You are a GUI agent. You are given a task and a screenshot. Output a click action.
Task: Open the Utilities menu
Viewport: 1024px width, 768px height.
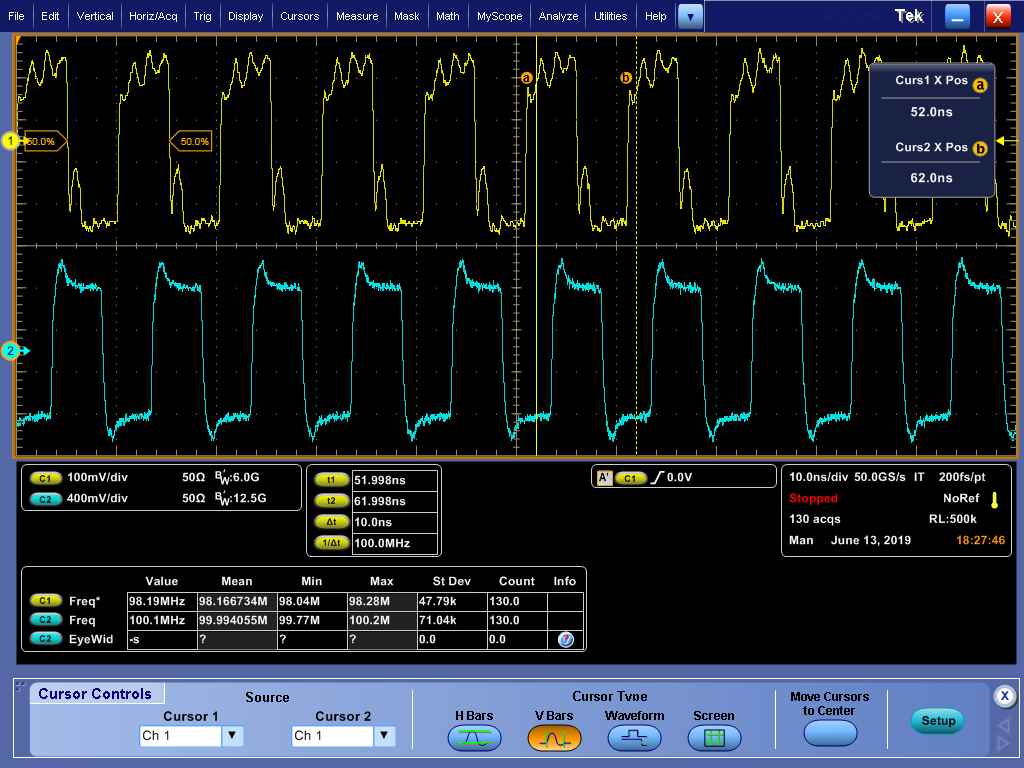610,16
